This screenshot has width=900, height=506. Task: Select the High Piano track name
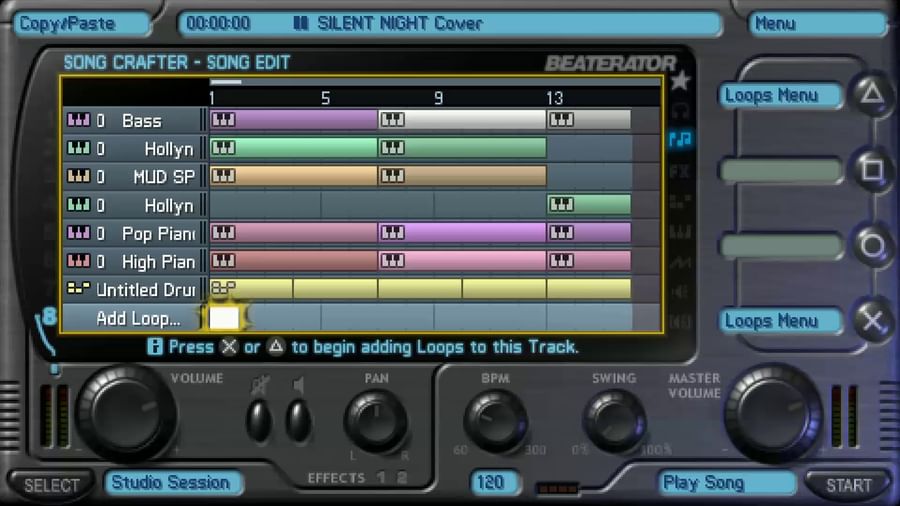point(158,262)
